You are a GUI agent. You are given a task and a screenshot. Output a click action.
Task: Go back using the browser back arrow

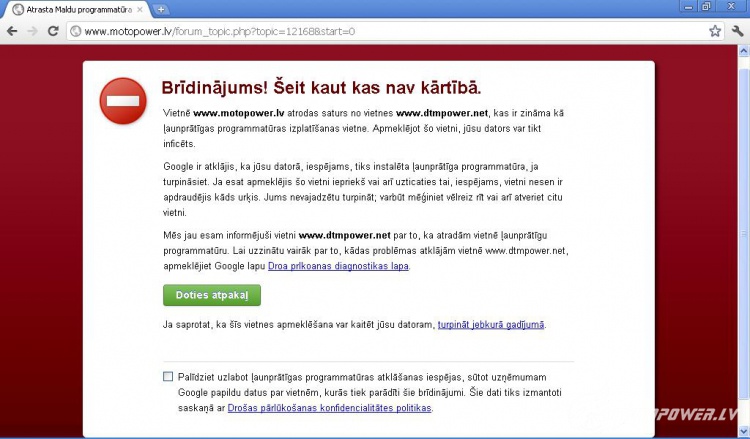click(x=12, y=31)
